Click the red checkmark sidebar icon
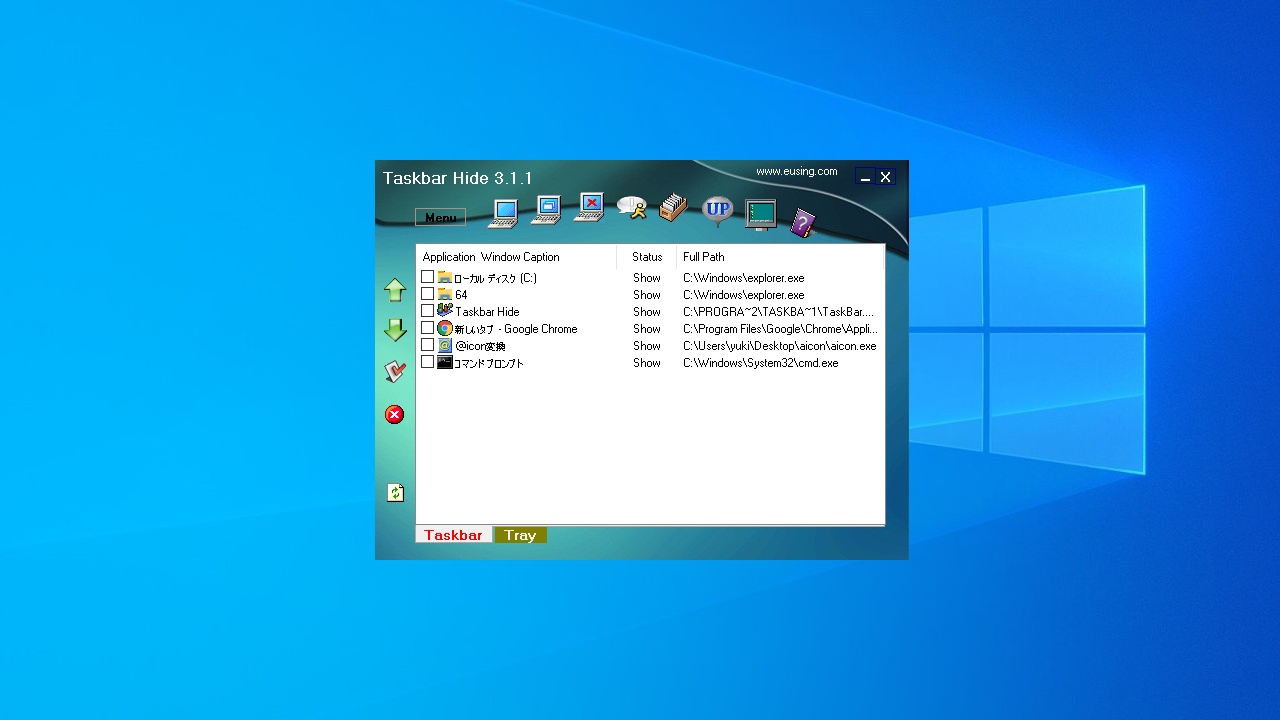Image resolution: width=1280 pixels, height=720 pixels. [x=395, y=372]
